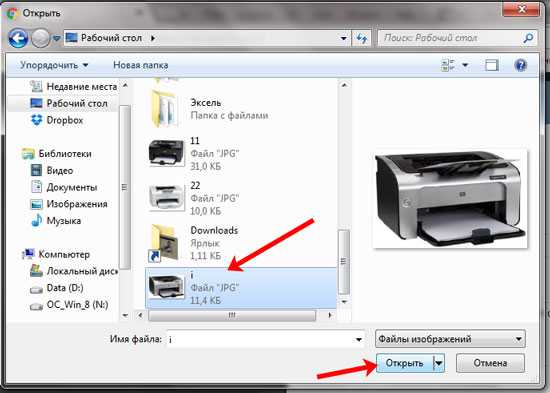Select the 11 JPG printer thumbnail
This screenshot has height=393, width=550.
[x=166, y=153]
